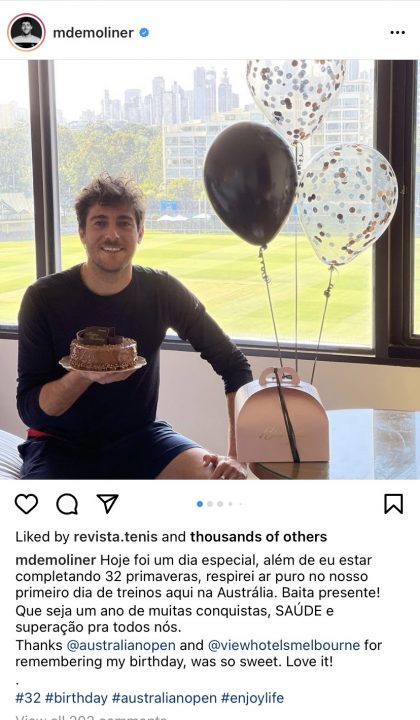Viewport: 420px width, 720px height.
Task: Open the #enjoylife hashtag
Action: (x=252, y=698)
